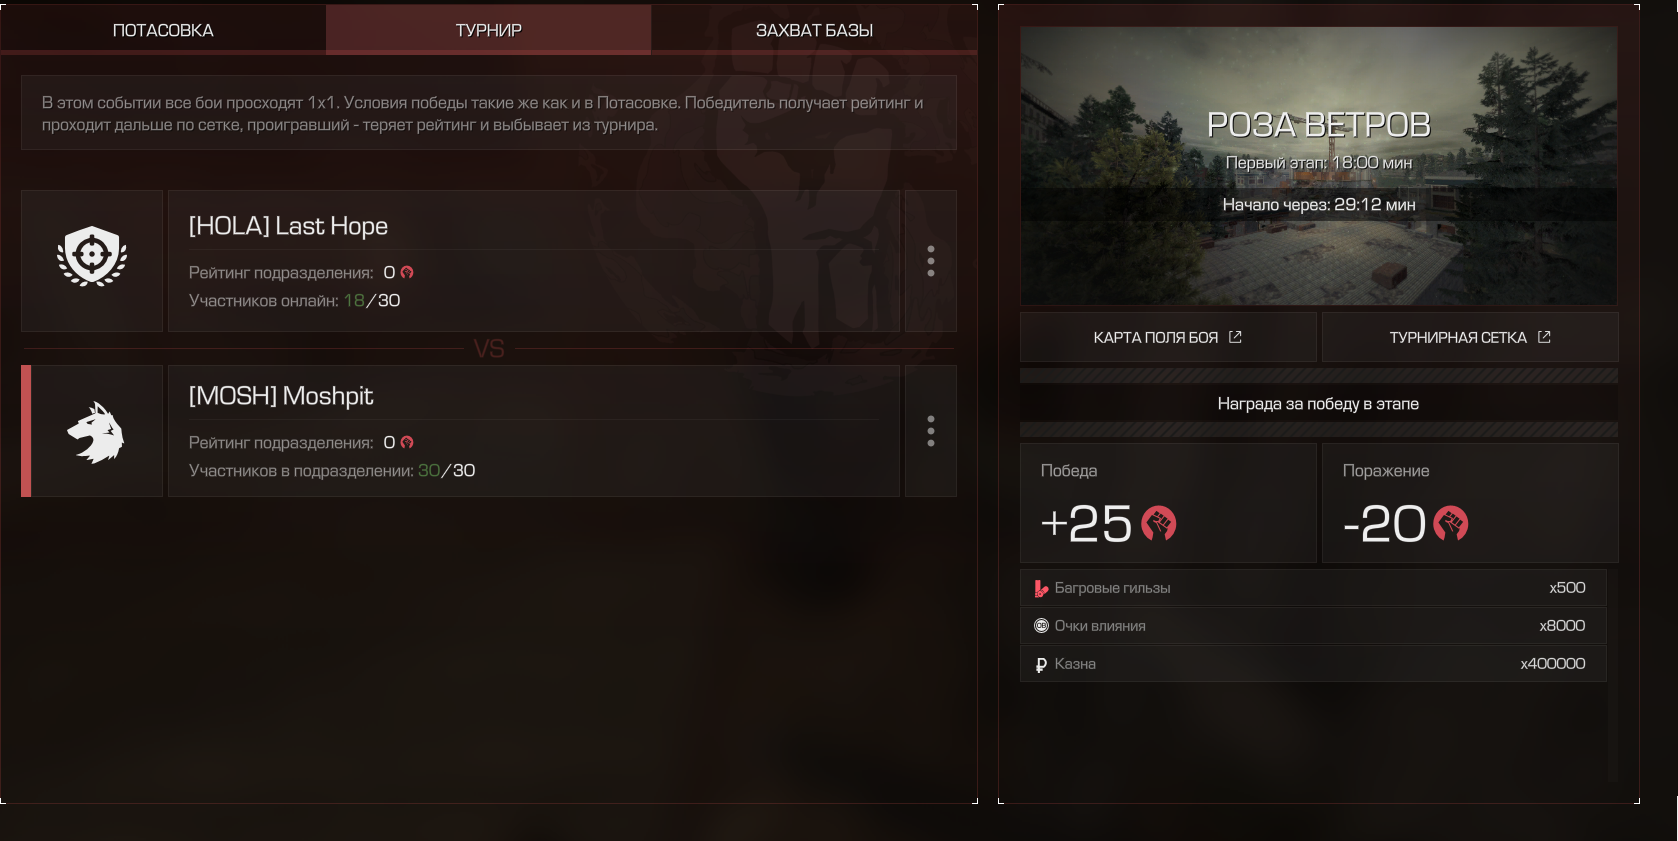The height and width of the screenshot is (841, 1678).
Task: Open КАРТА ПОЛЯ БОЯ external link
Action: point(1168,337)
